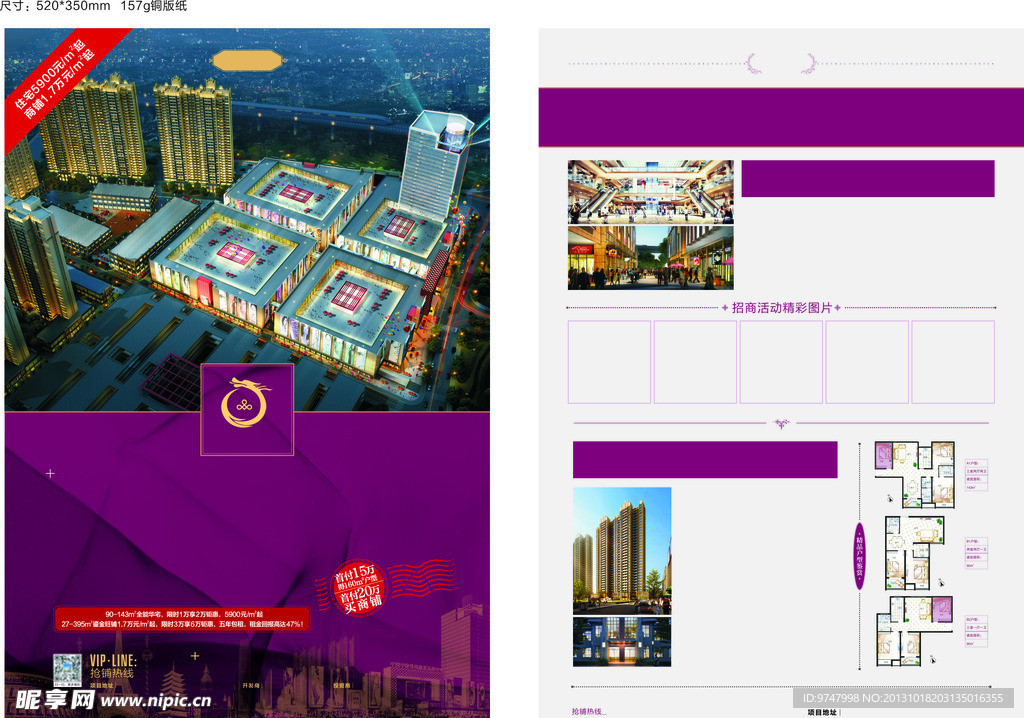This screenshot has height=718, width=1024.
Task: Select the night entrance building photo
Action: click(x=621, y=641)
